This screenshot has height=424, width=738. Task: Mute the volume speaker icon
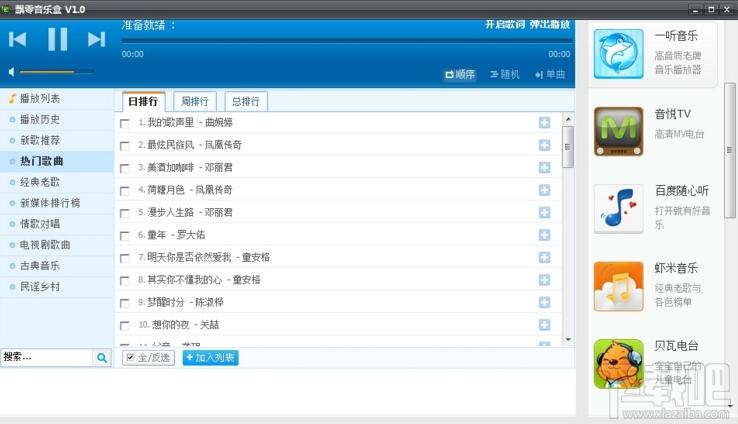(x=11, y=72)
